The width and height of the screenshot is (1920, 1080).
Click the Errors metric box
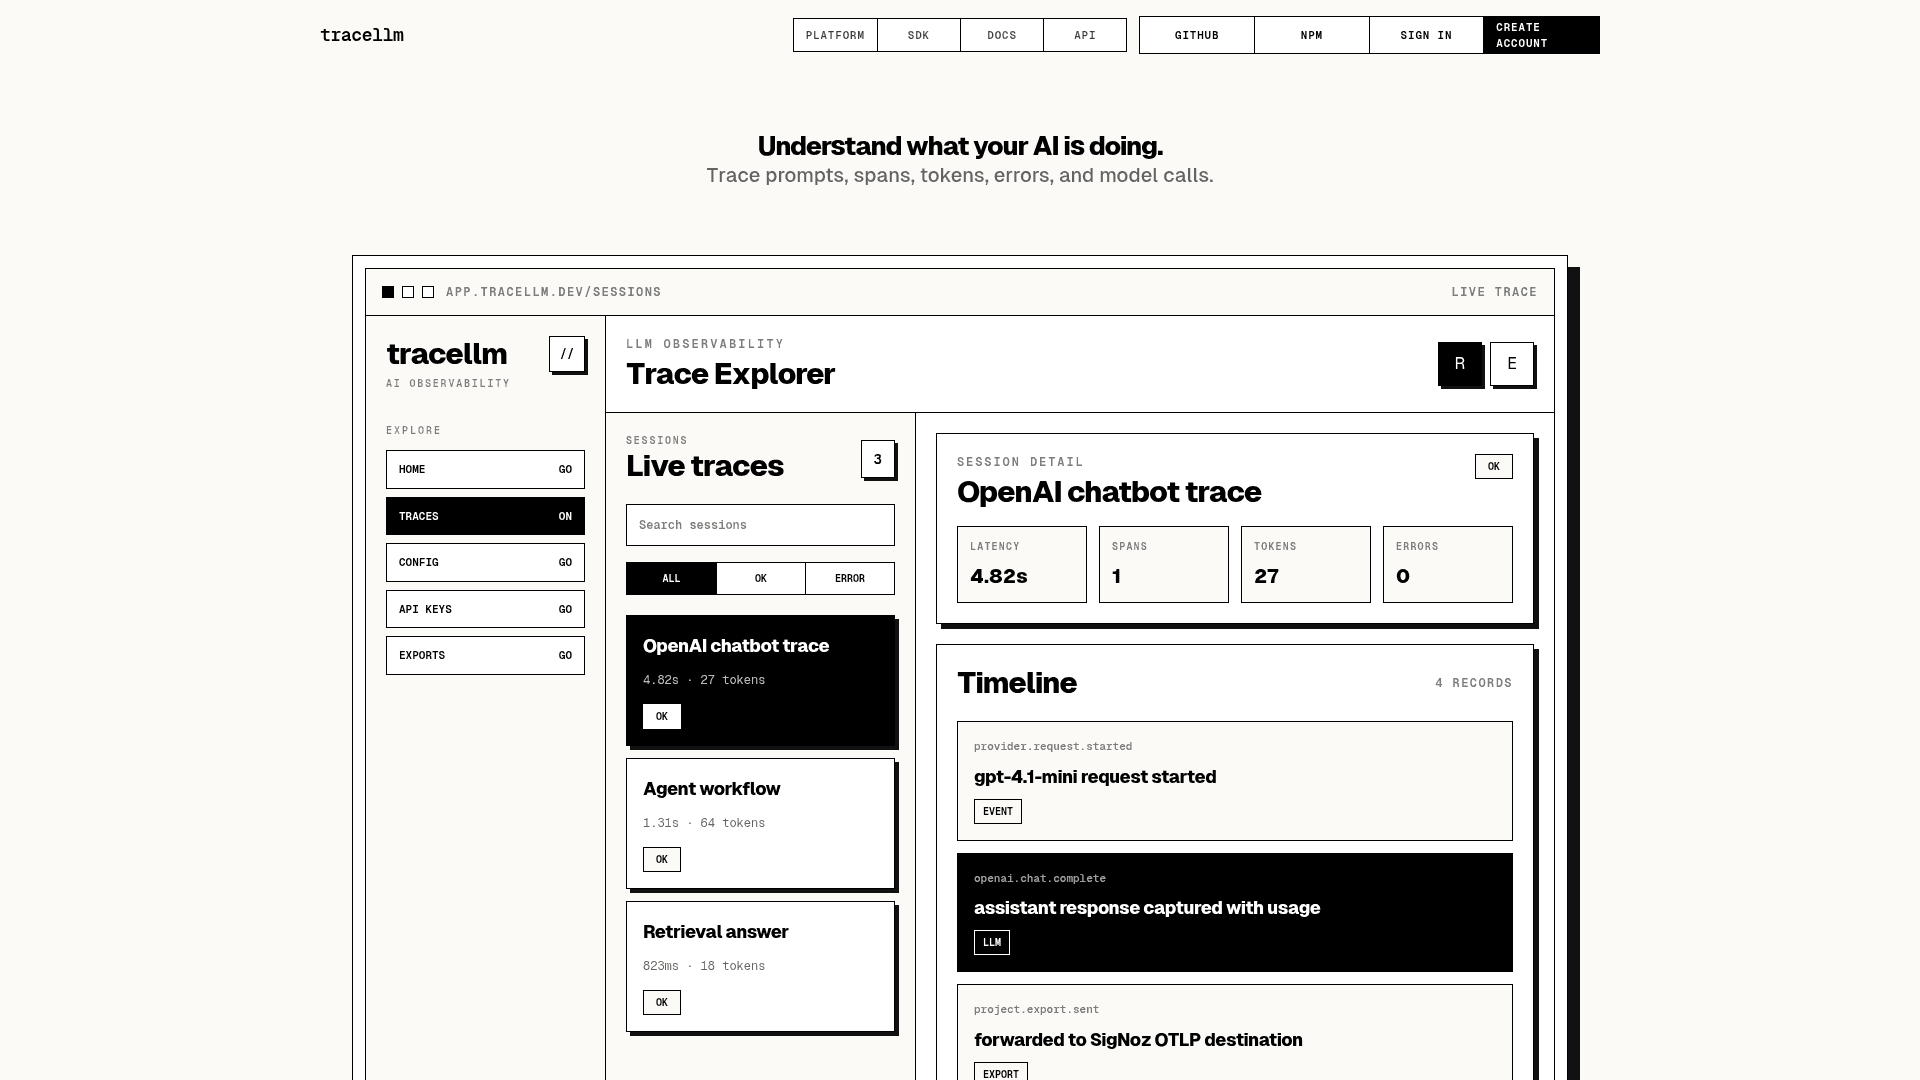click(1448, 564)
